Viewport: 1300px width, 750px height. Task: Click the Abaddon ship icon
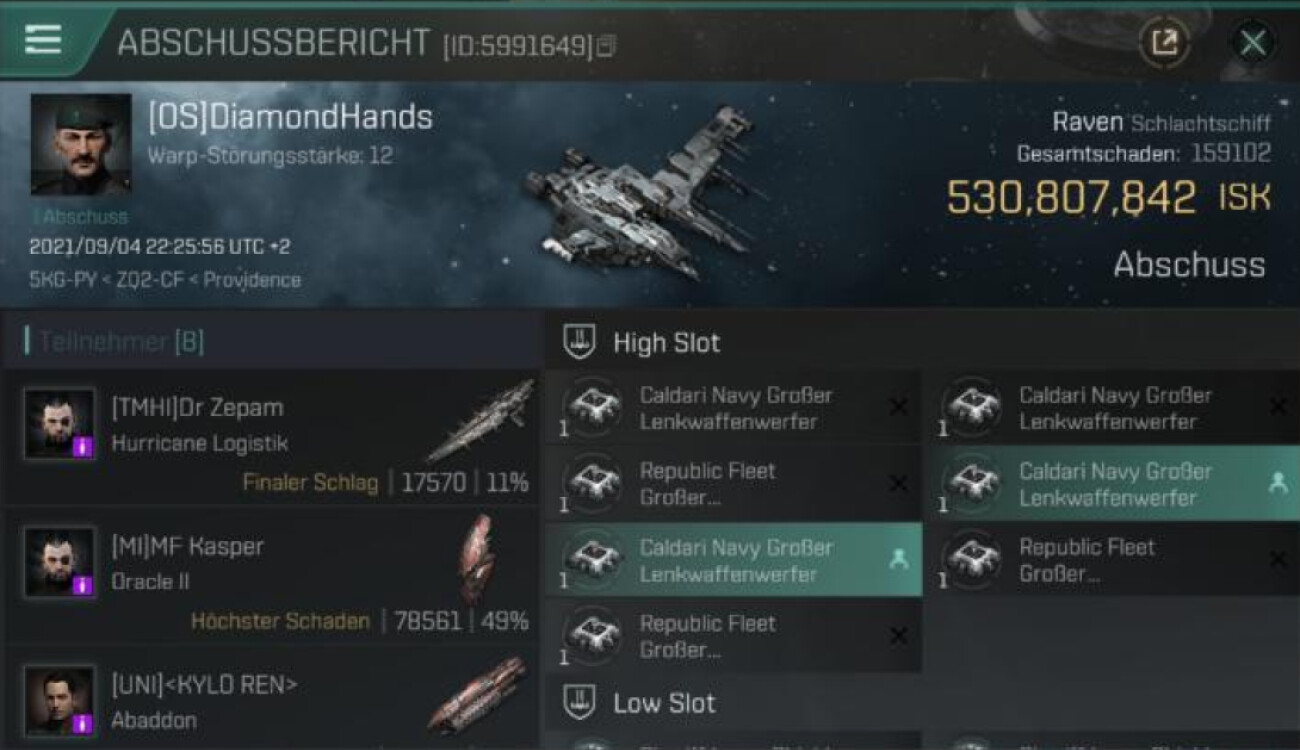pyautogui.click(x=476, y=694)
